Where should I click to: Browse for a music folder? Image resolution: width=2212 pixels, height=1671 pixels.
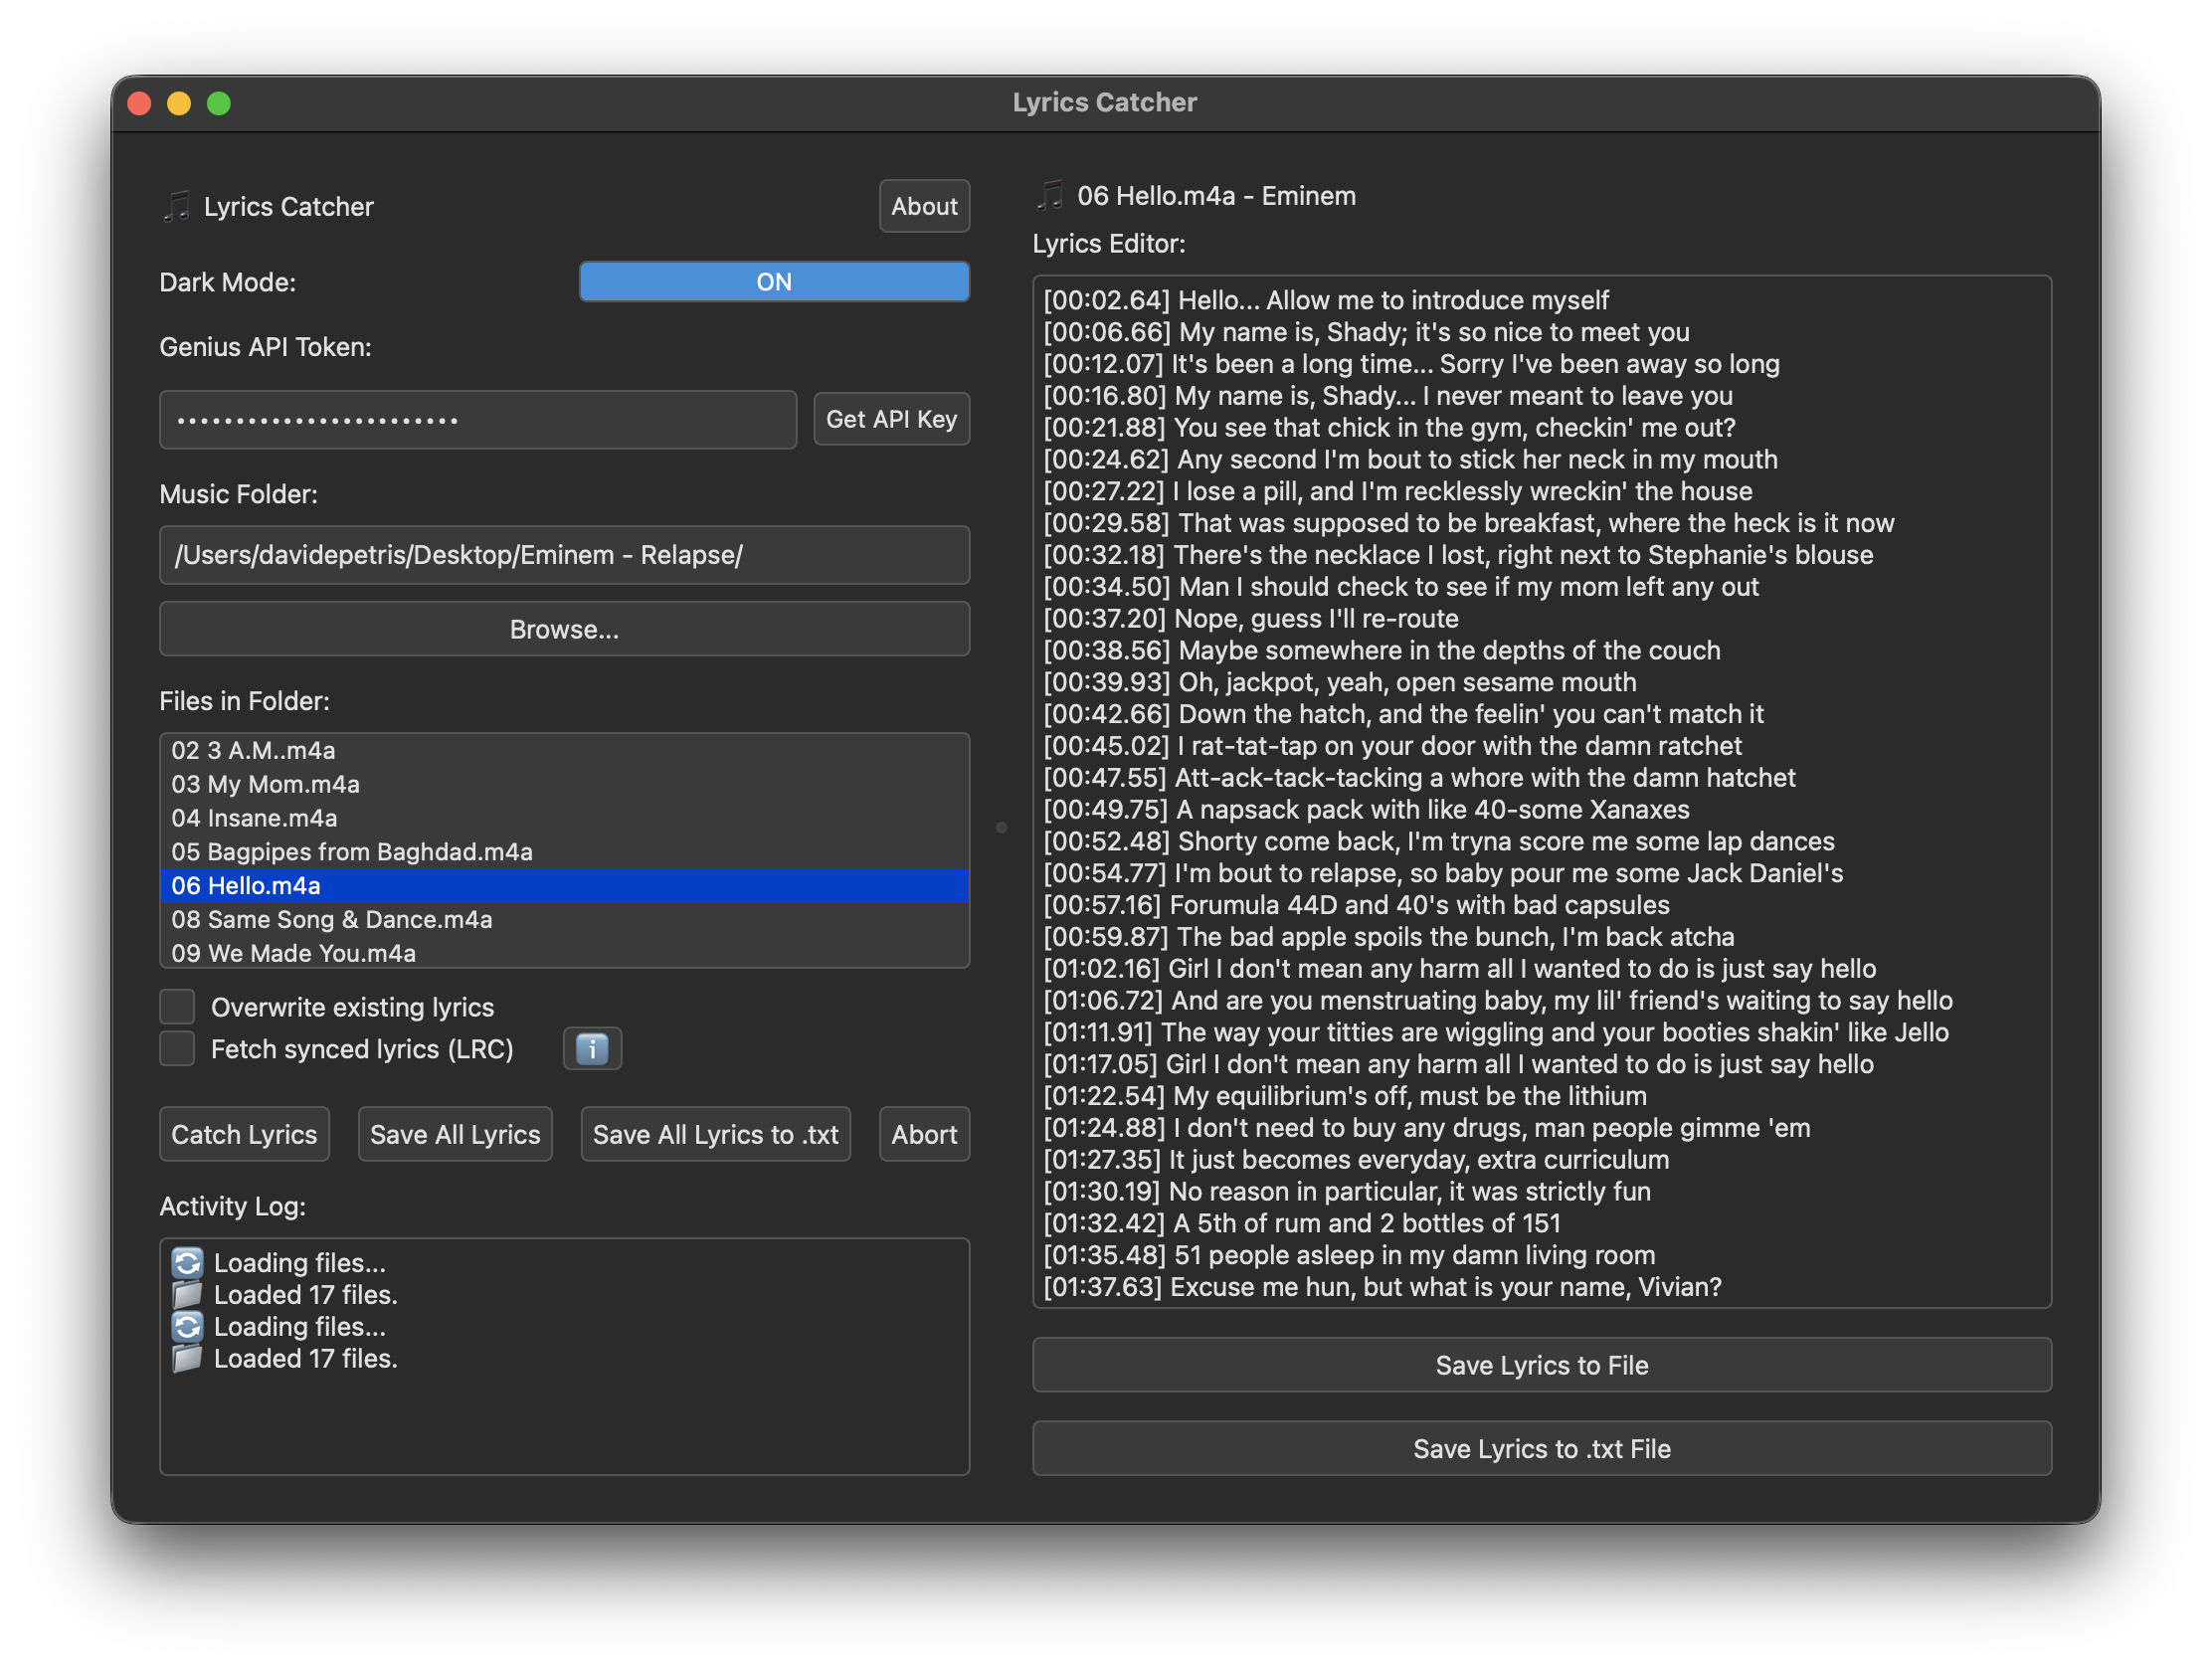click(563, 629)
